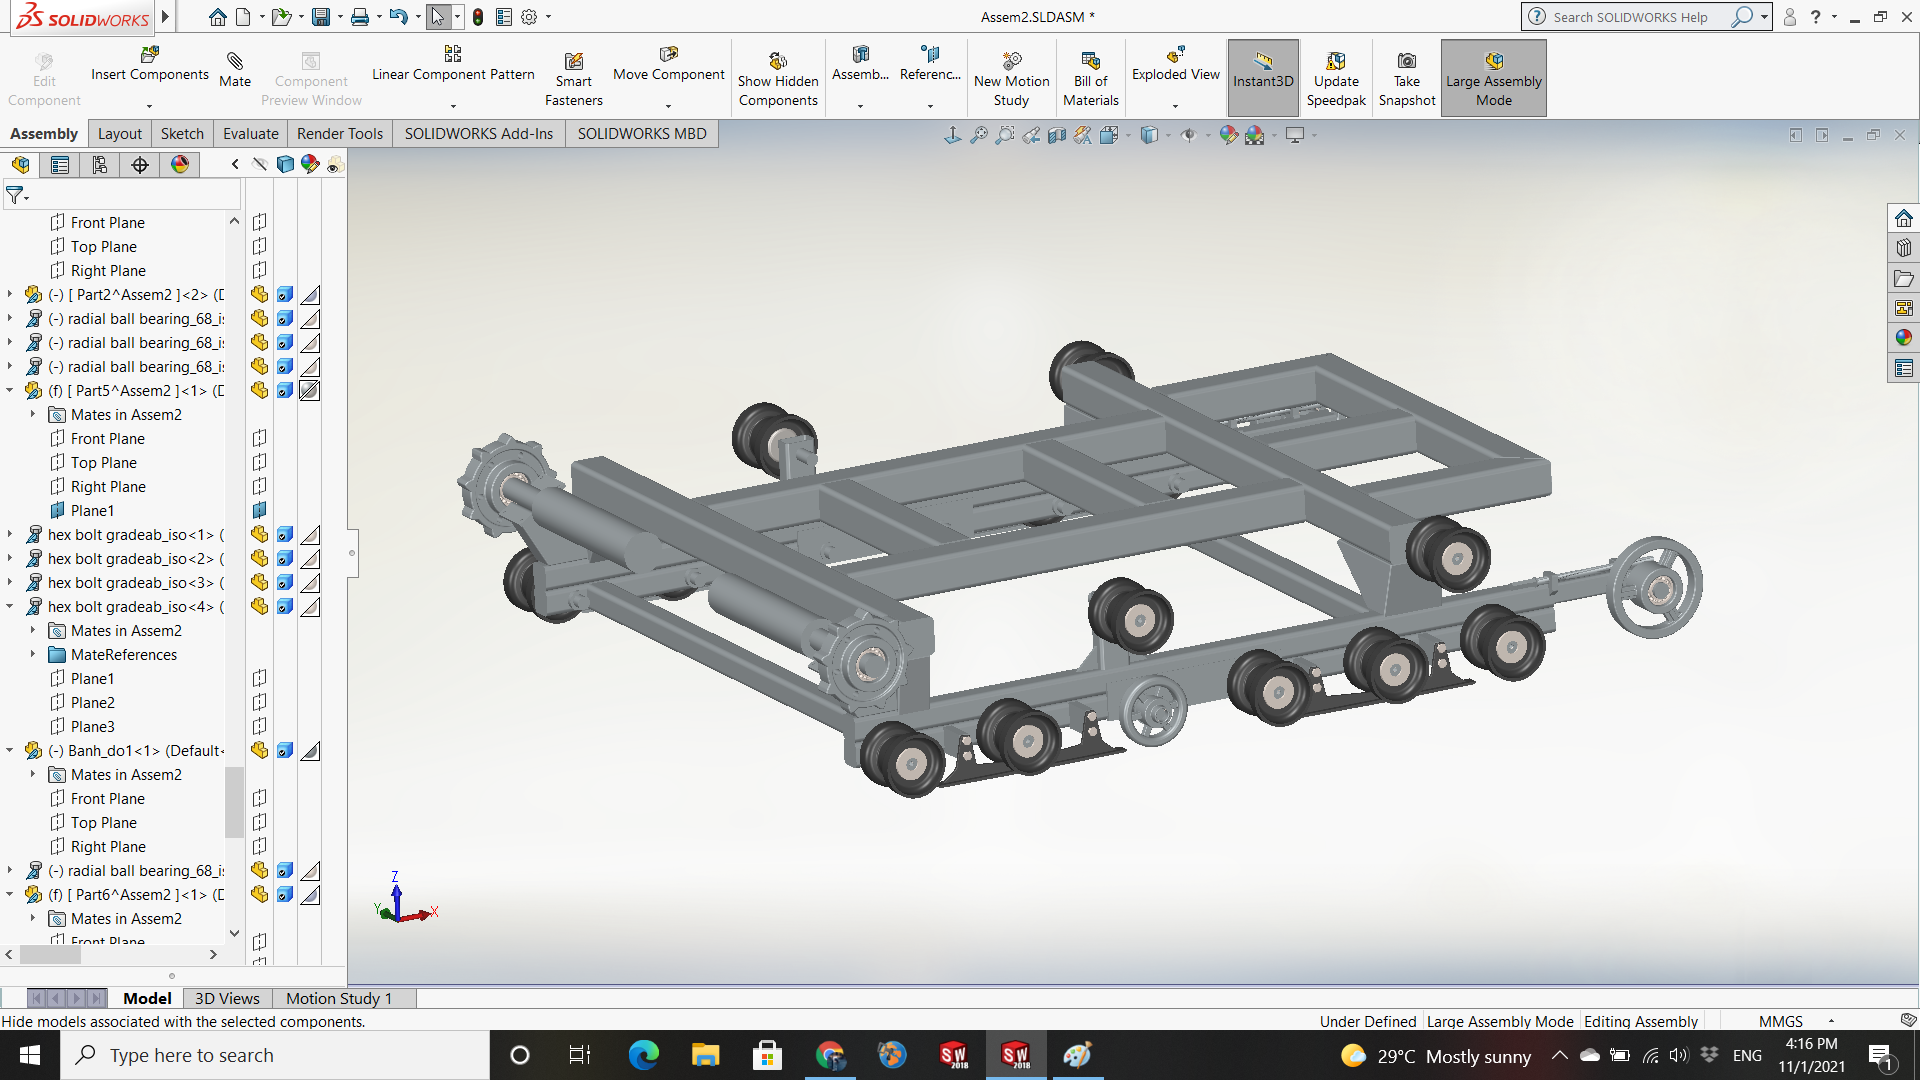The image size is (1920, 1080).
Task: Open Exploded View dropdown arrow
Action: tap(1175, 105)
